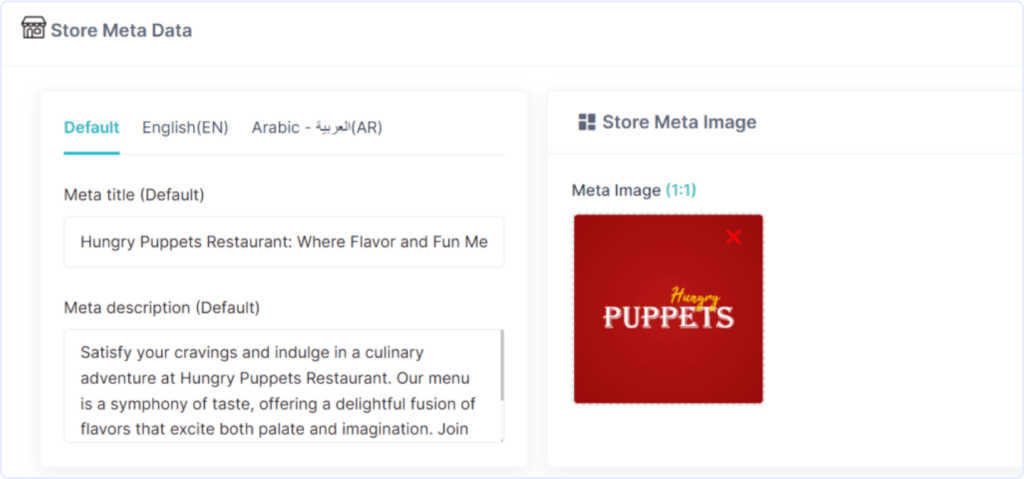The image size is (1024, 479).
Task: Focus the Meta title input field
Action: pyautogui.click(x=284, y=242)
